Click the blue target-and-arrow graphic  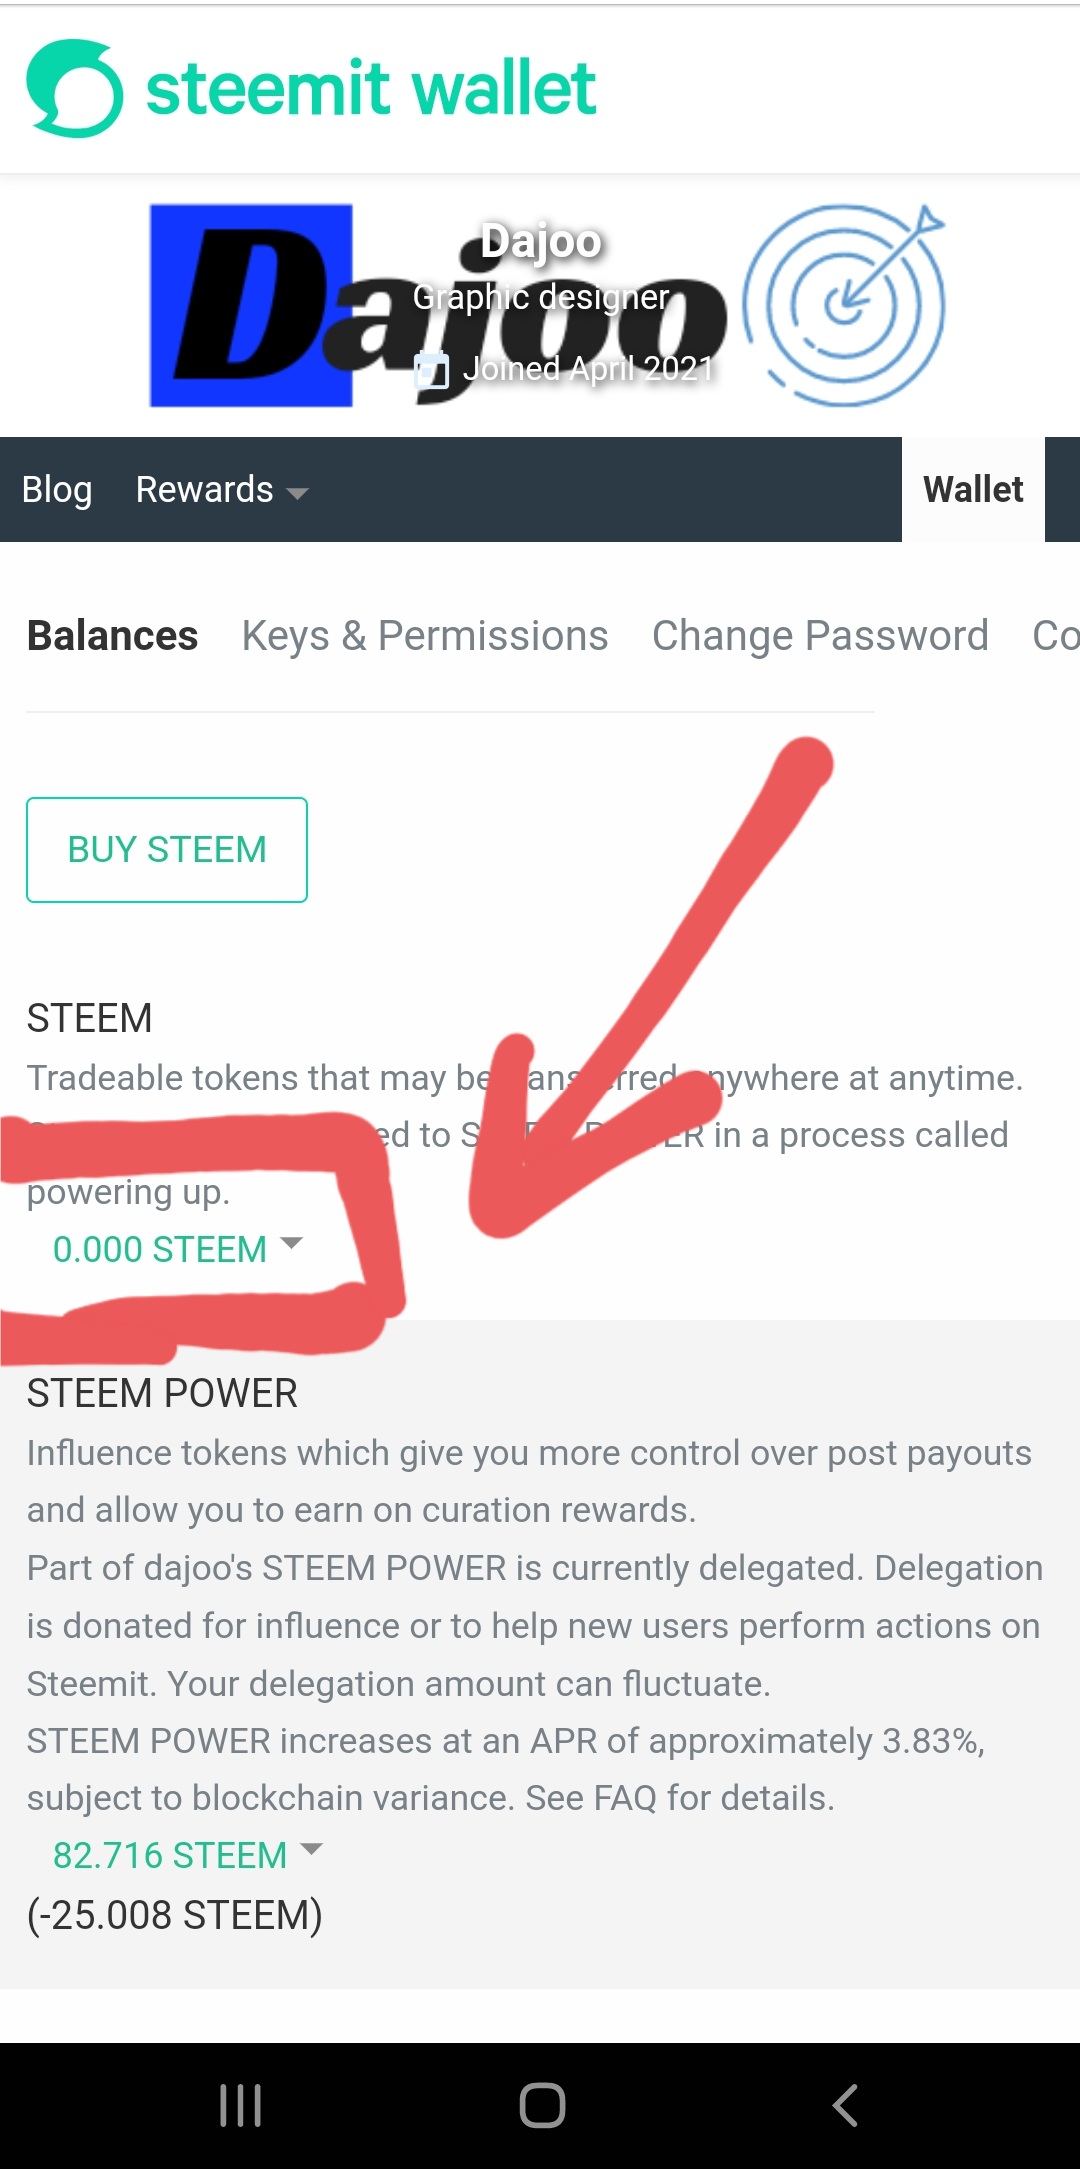tap(846, 305)
